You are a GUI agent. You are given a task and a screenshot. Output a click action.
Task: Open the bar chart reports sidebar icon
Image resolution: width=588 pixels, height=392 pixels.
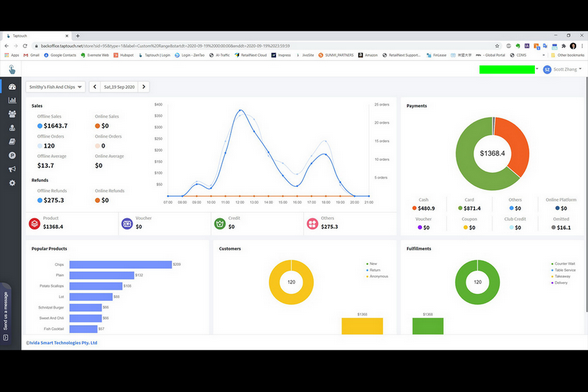coord(12,100)
